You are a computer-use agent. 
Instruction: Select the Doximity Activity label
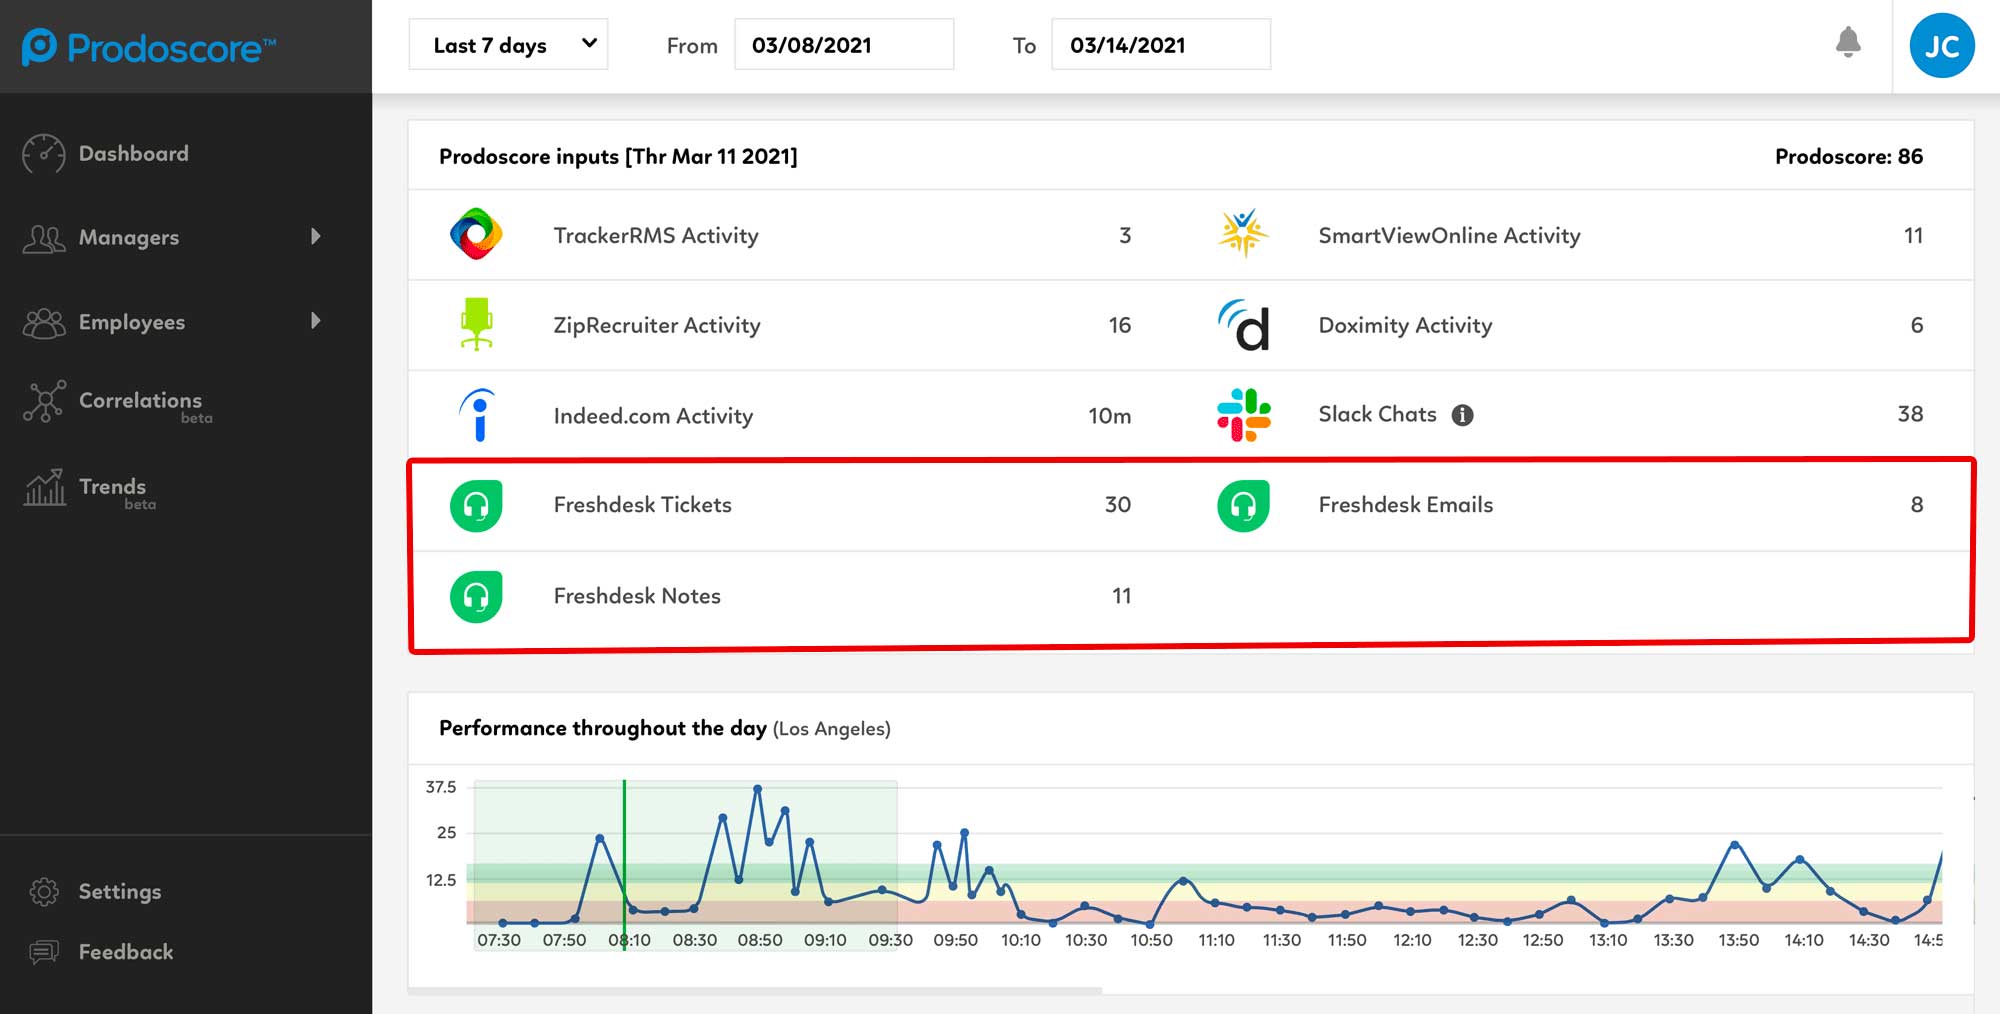[1405, 326]
